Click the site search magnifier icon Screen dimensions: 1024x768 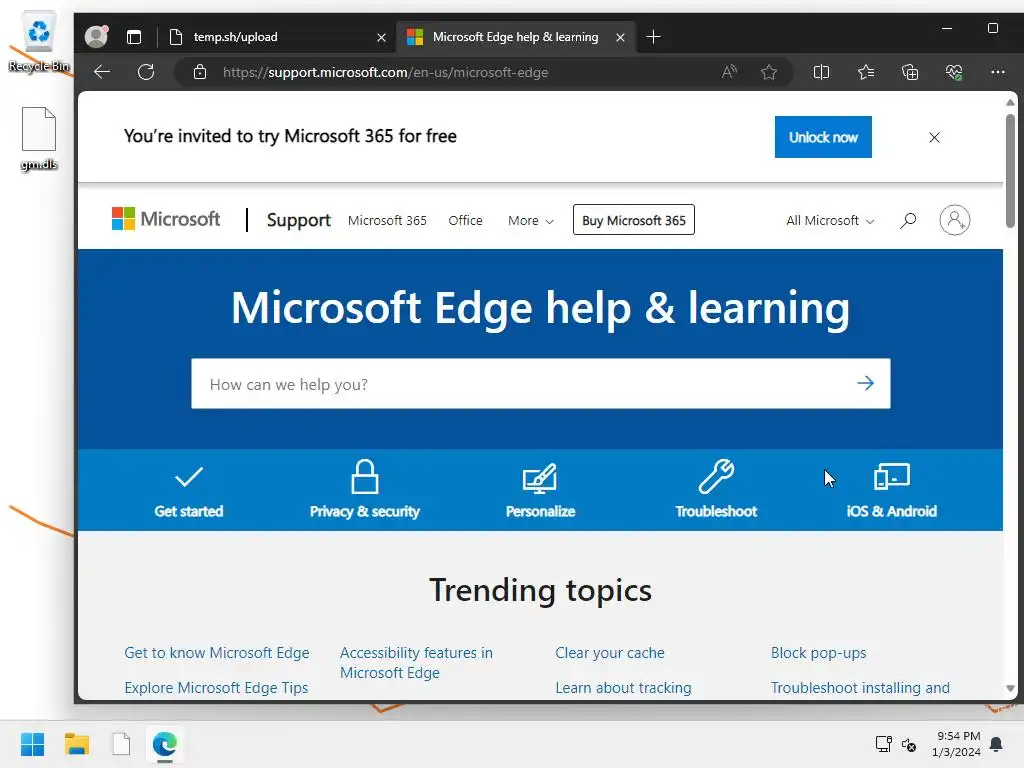908,221
